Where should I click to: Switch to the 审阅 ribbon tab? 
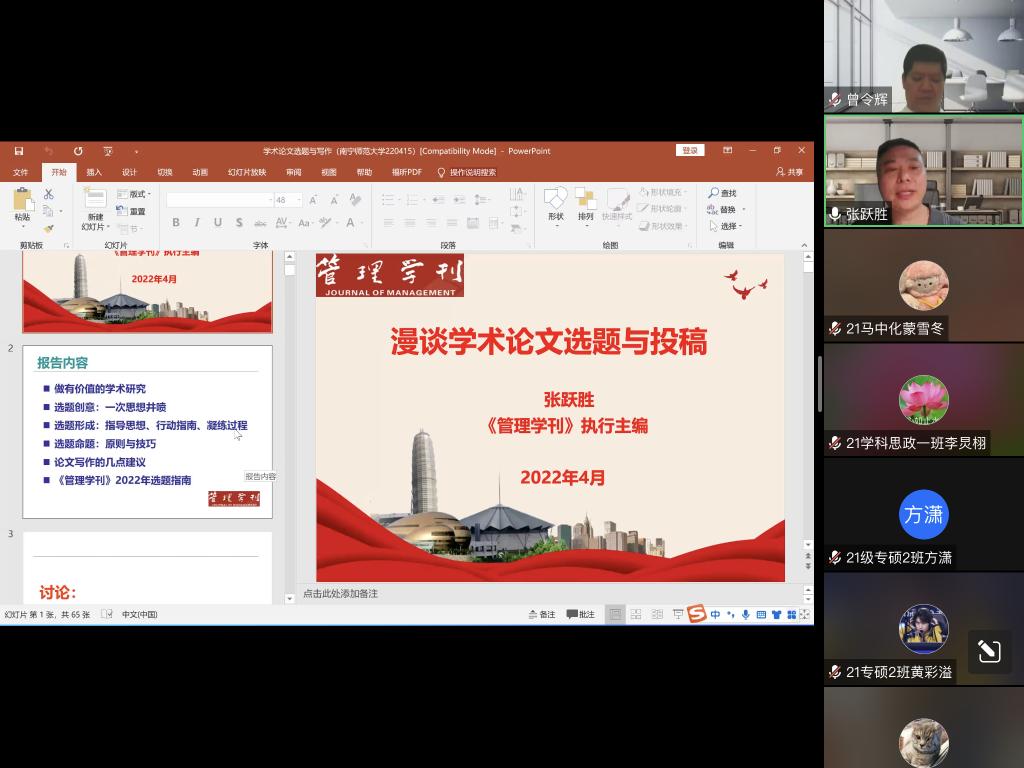294,172
